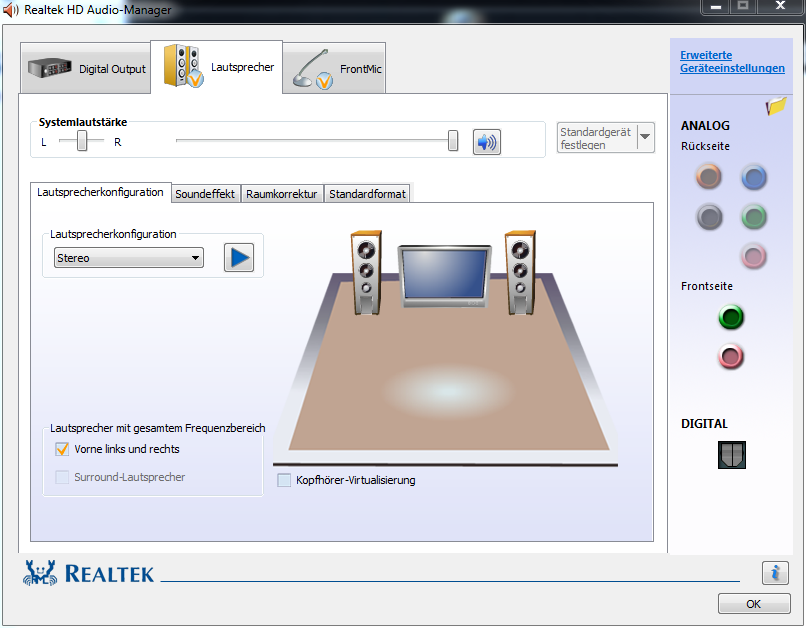This screenshot has width=806, height=628.
Task: Minimize the Realtek HD Audio-Manager window
Action: coord(716,7)
